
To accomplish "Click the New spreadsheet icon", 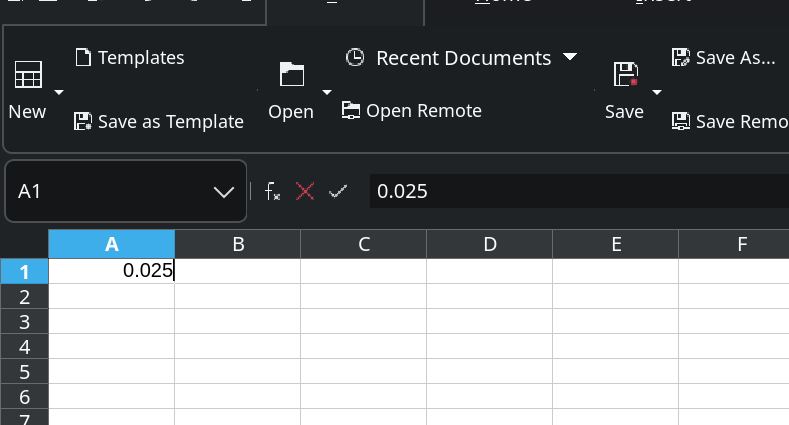I will coord(27,75).
